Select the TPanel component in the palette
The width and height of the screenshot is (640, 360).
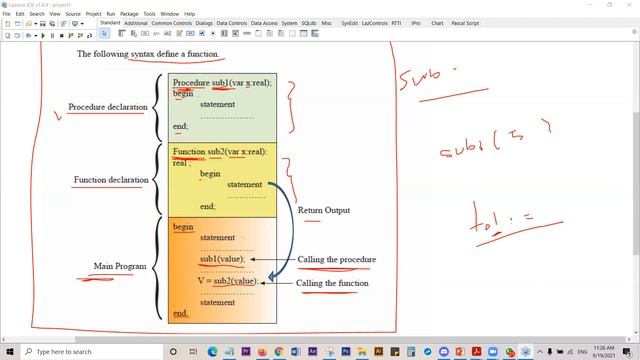tap(292, 33)
